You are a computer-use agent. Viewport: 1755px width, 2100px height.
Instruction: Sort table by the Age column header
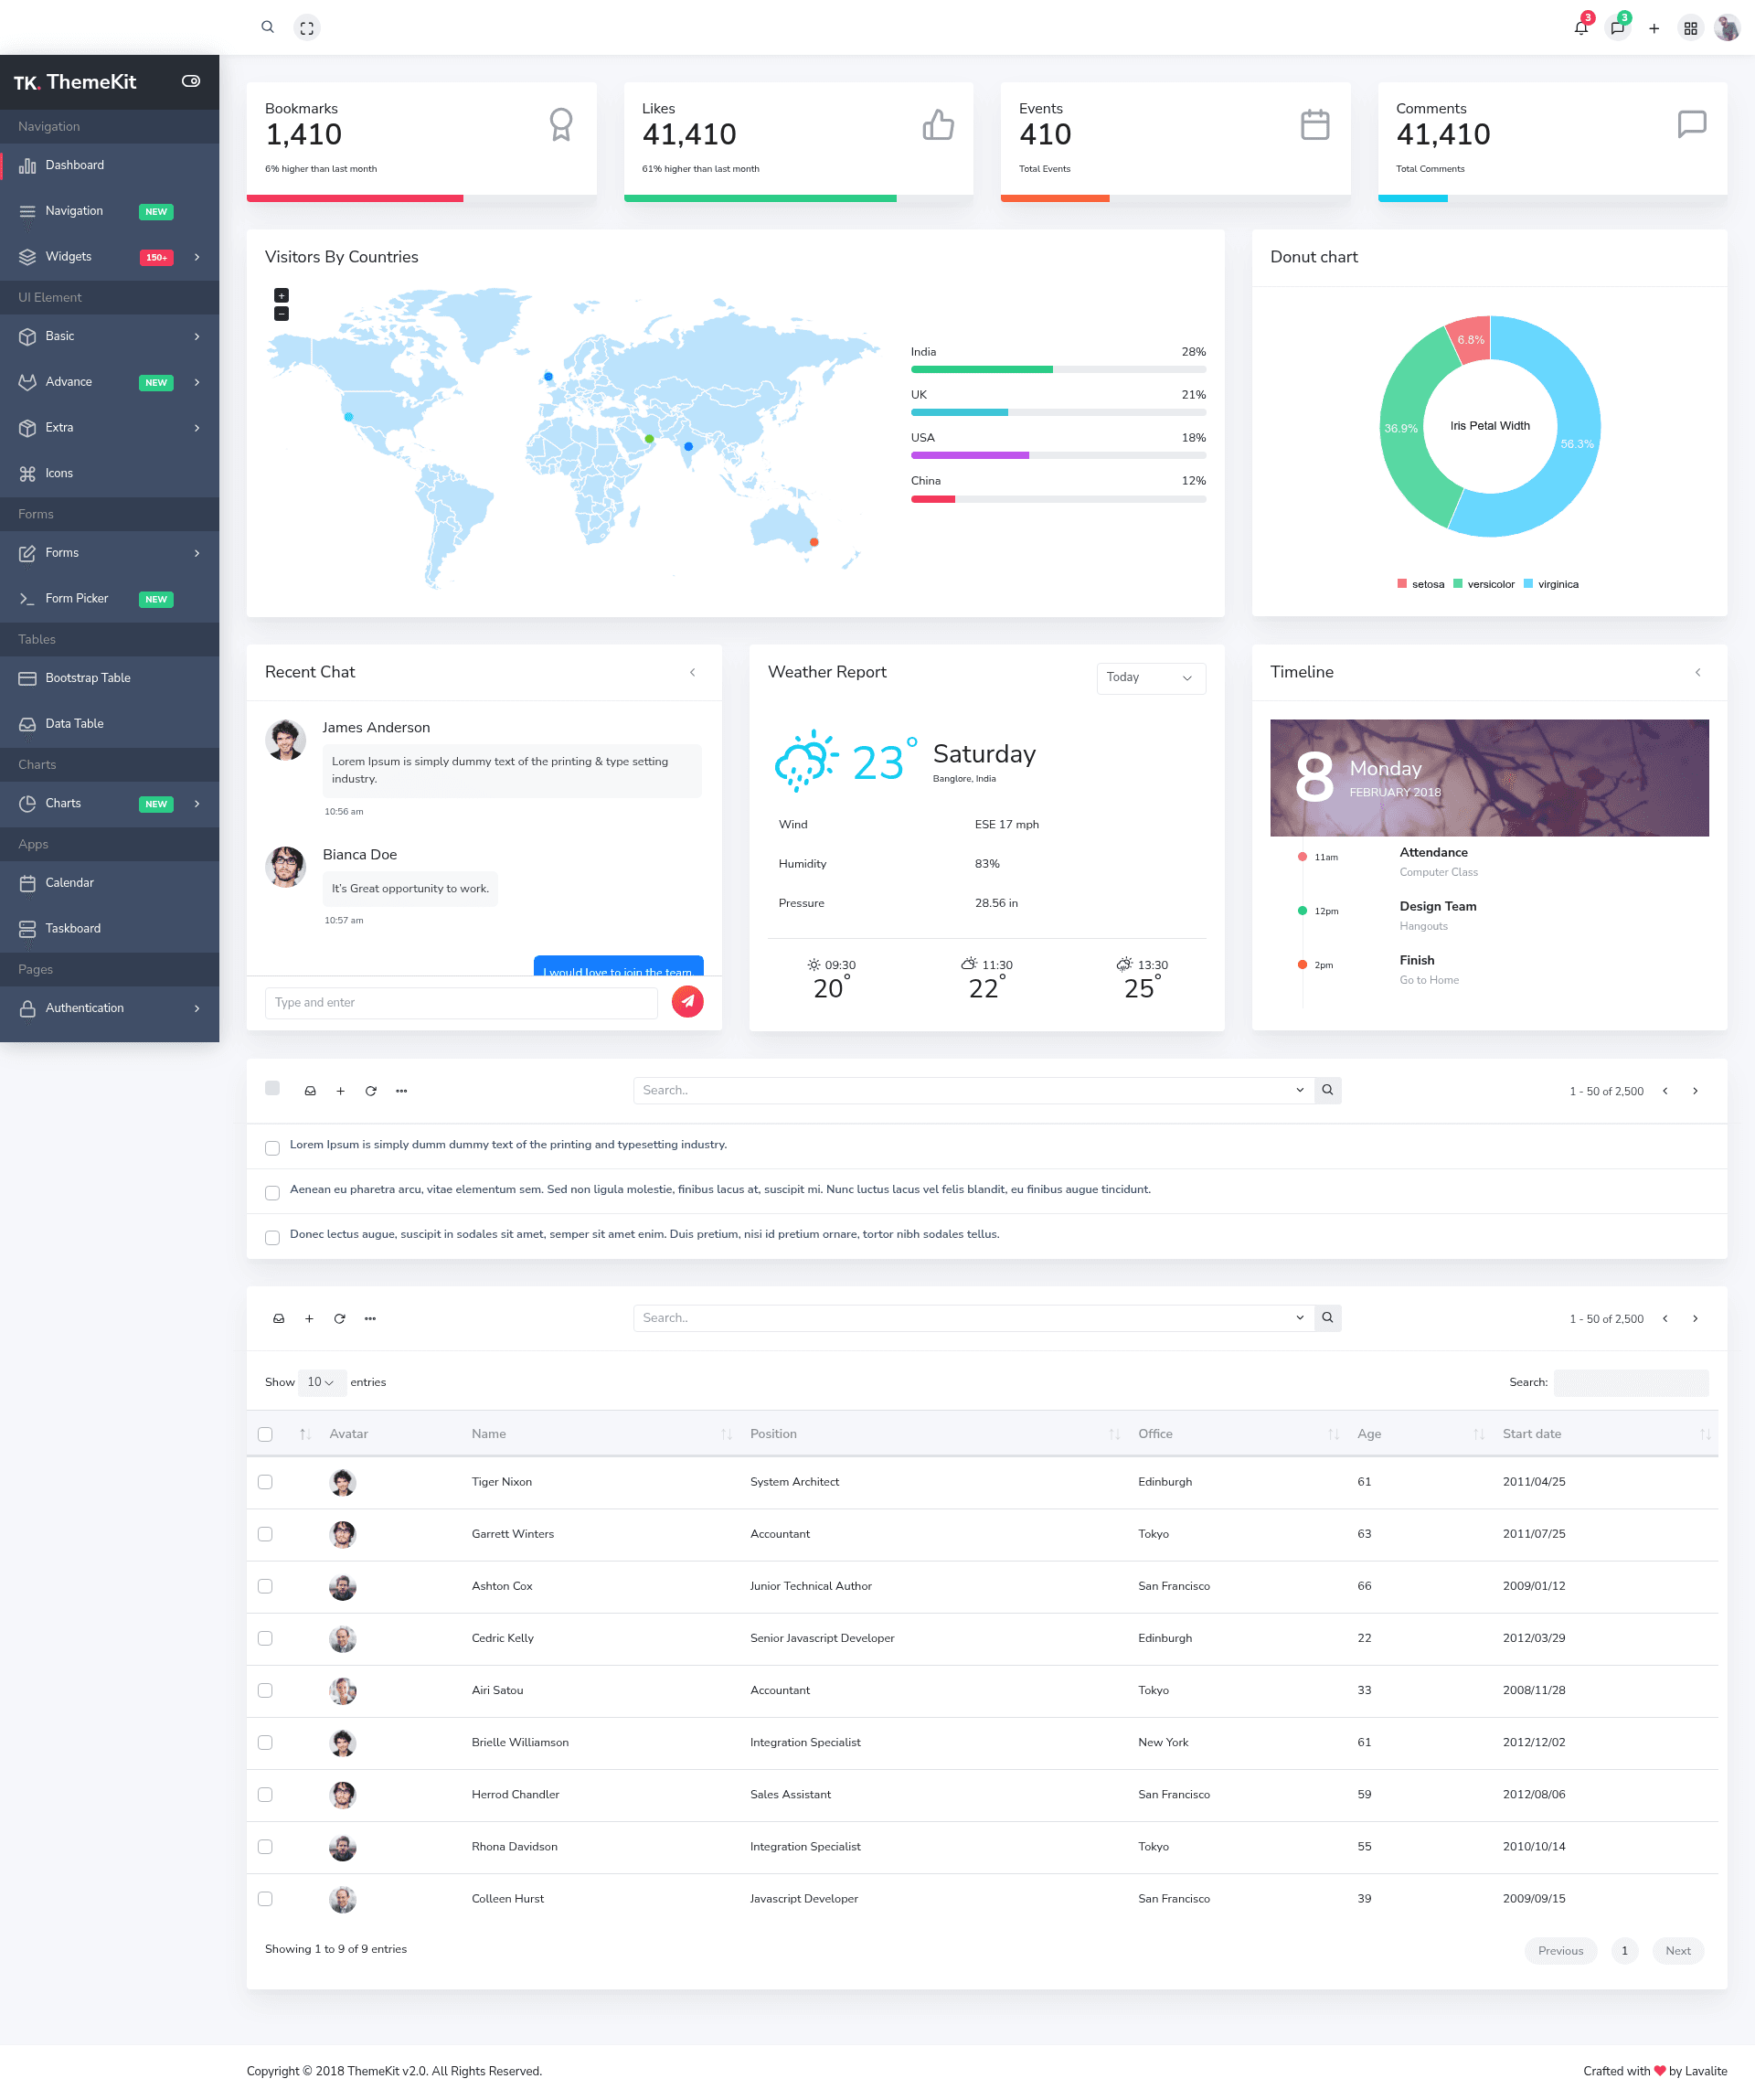(x=1420, y=1434)
